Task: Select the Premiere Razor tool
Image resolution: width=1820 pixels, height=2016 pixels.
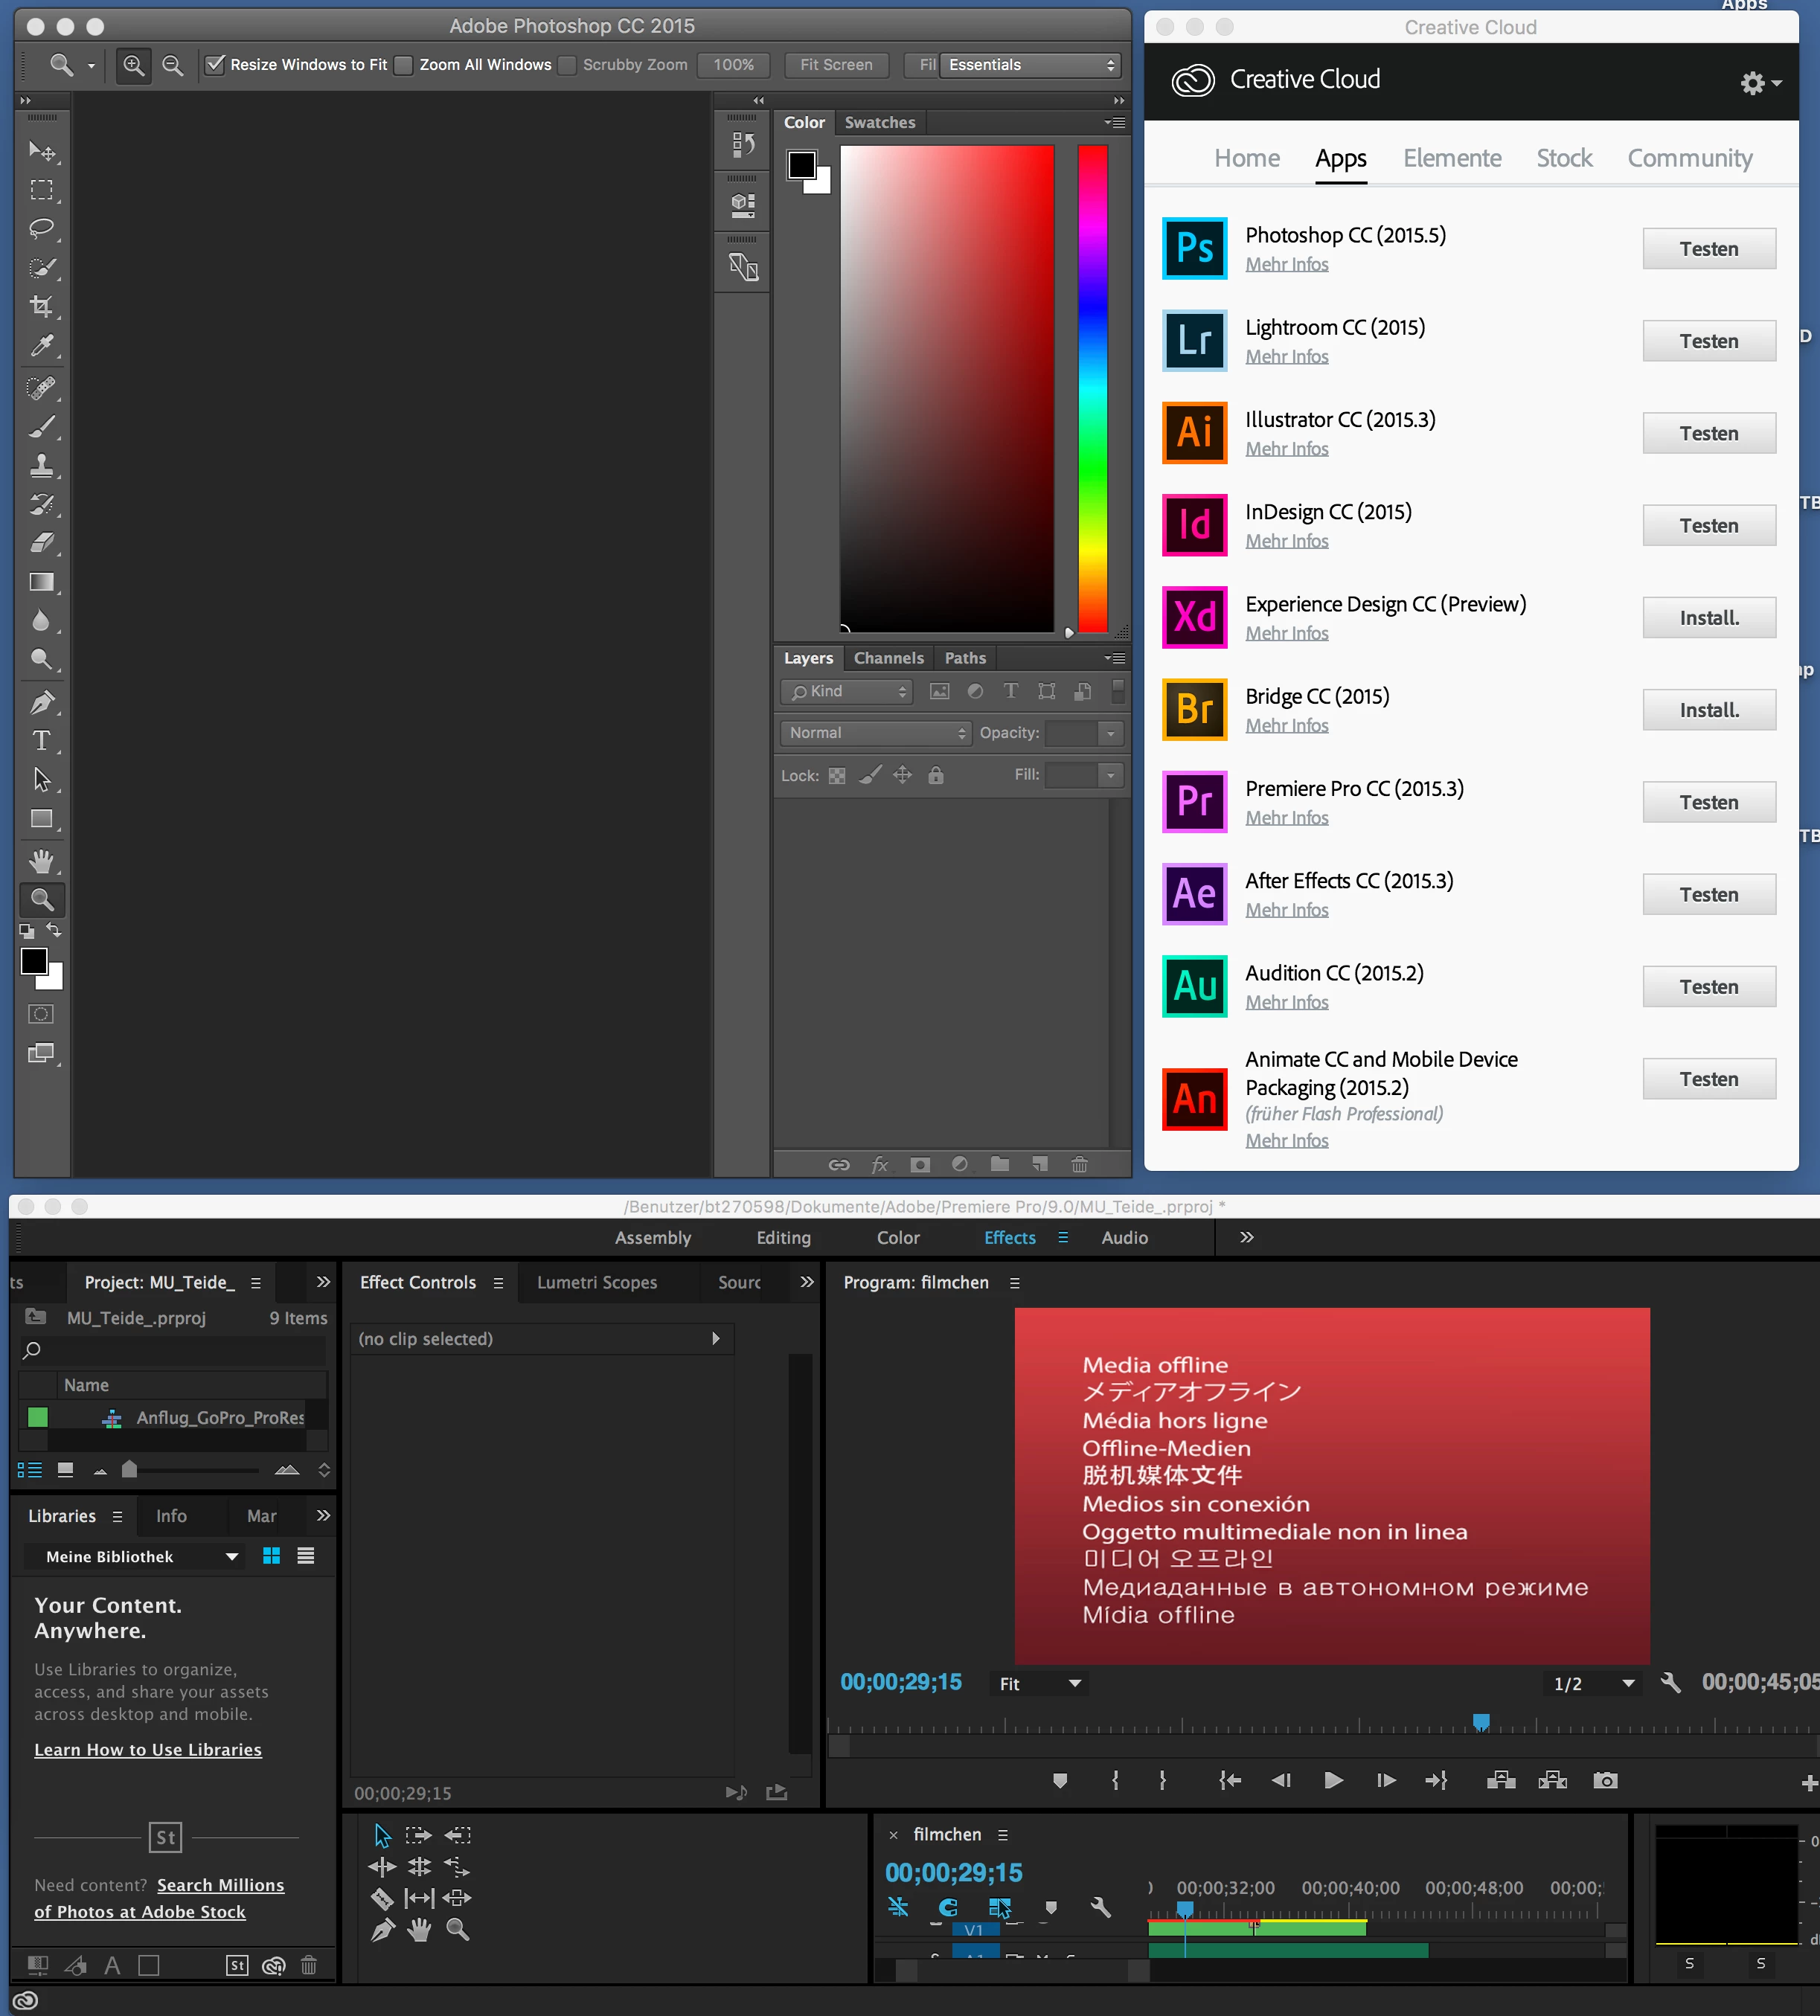Action: tap(382, 1898)
